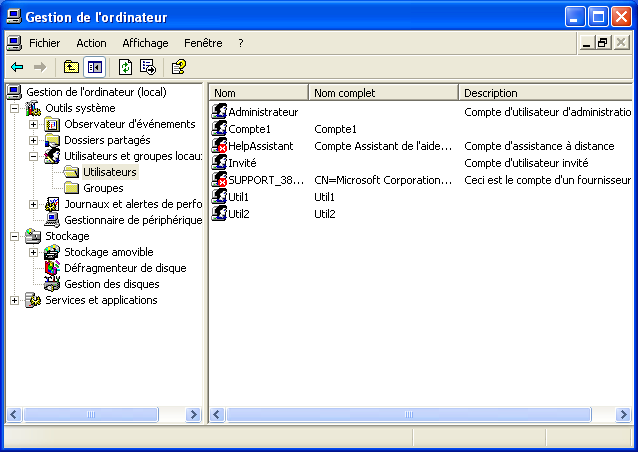638x452 pixels.
Task: Click the Gestionnaire de périphériques icon
Action: click(52, 220)
